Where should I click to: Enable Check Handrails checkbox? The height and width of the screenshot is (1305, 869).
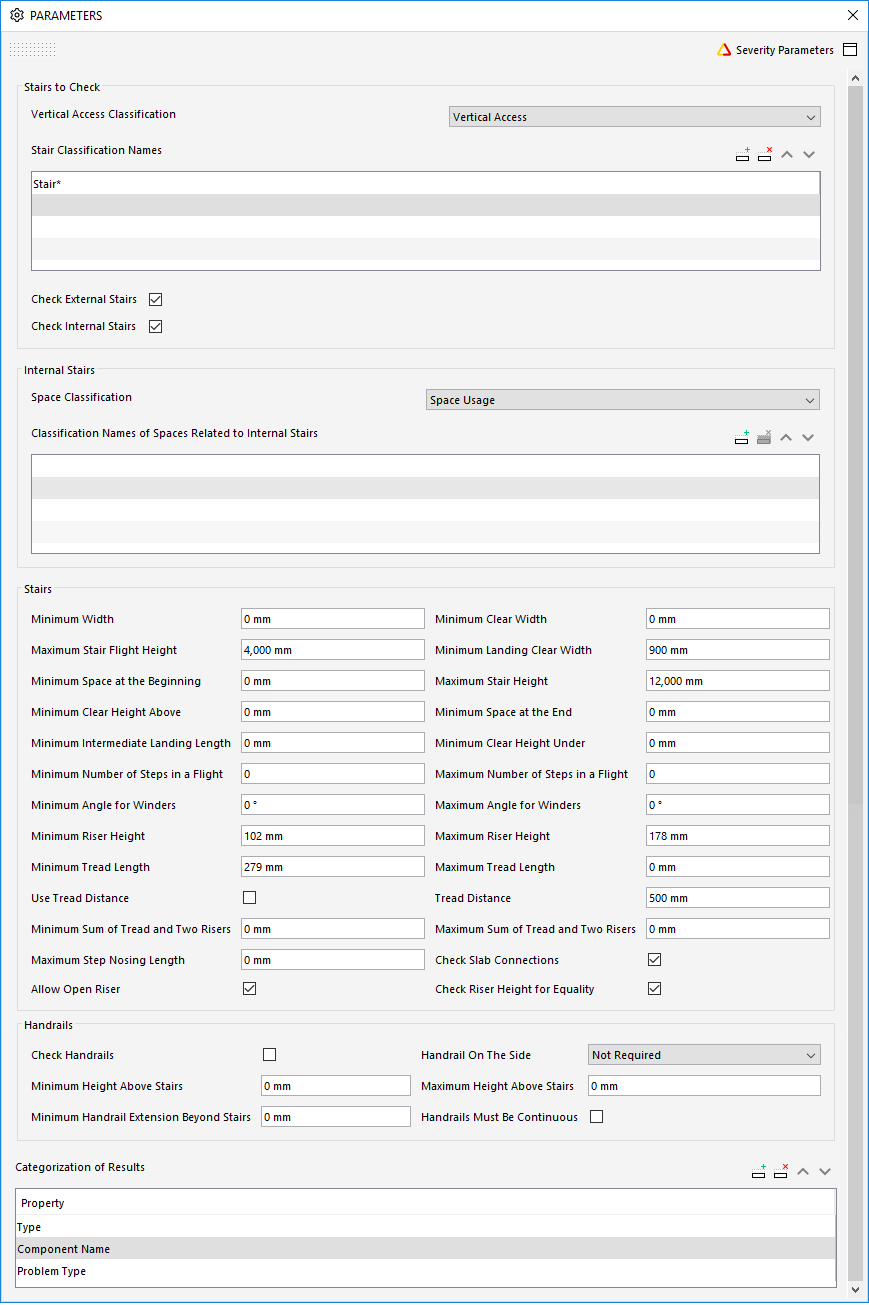coord(269,1055)
